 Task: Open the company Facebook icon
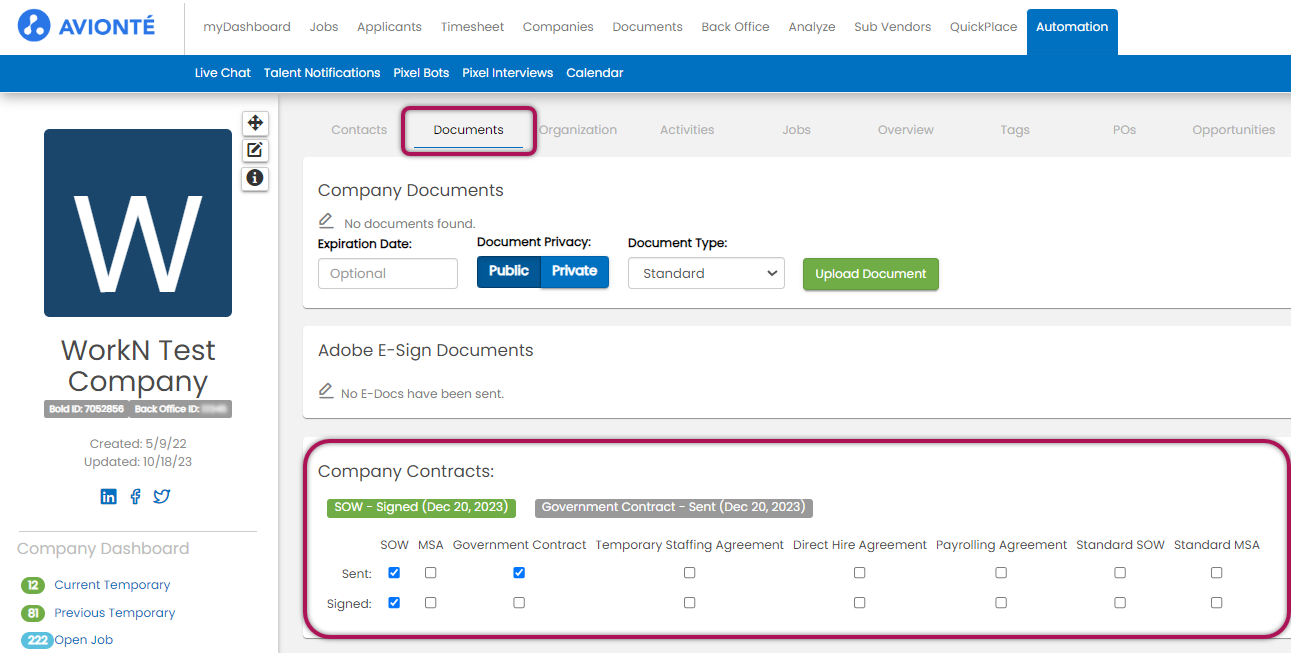(135, 497)
